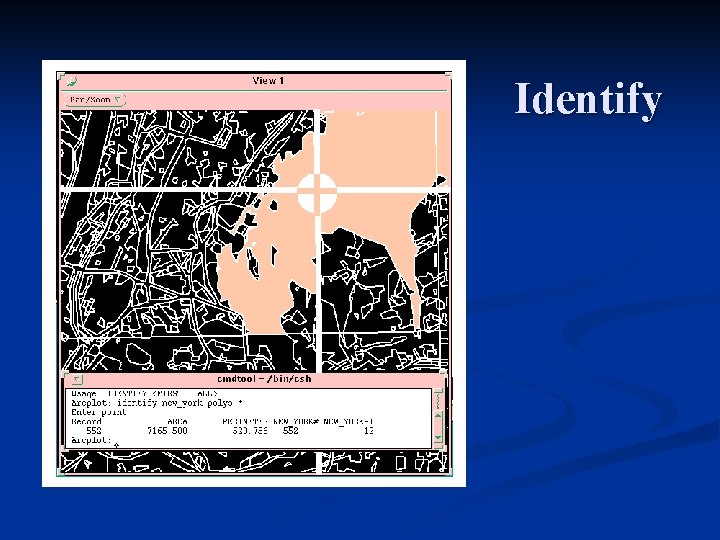Click the NEW_YORK-ID value 13
This screenshot has height=540, width=720.
pos(368,431)
